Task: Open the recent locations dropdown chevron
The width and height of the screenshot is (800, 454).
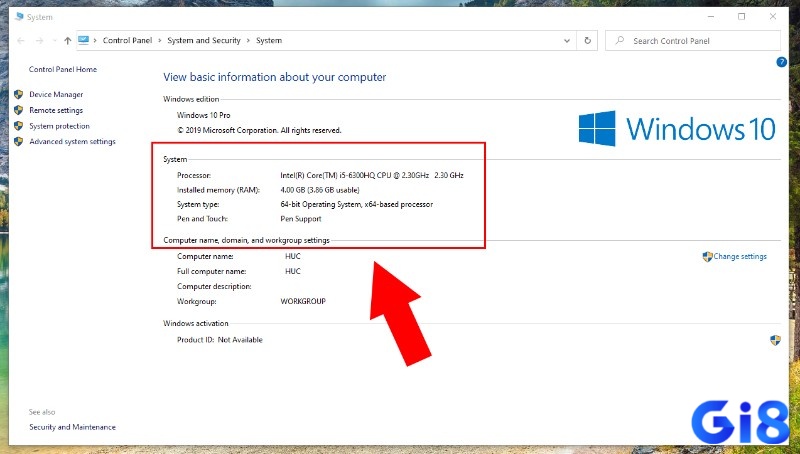Action: 54,41
